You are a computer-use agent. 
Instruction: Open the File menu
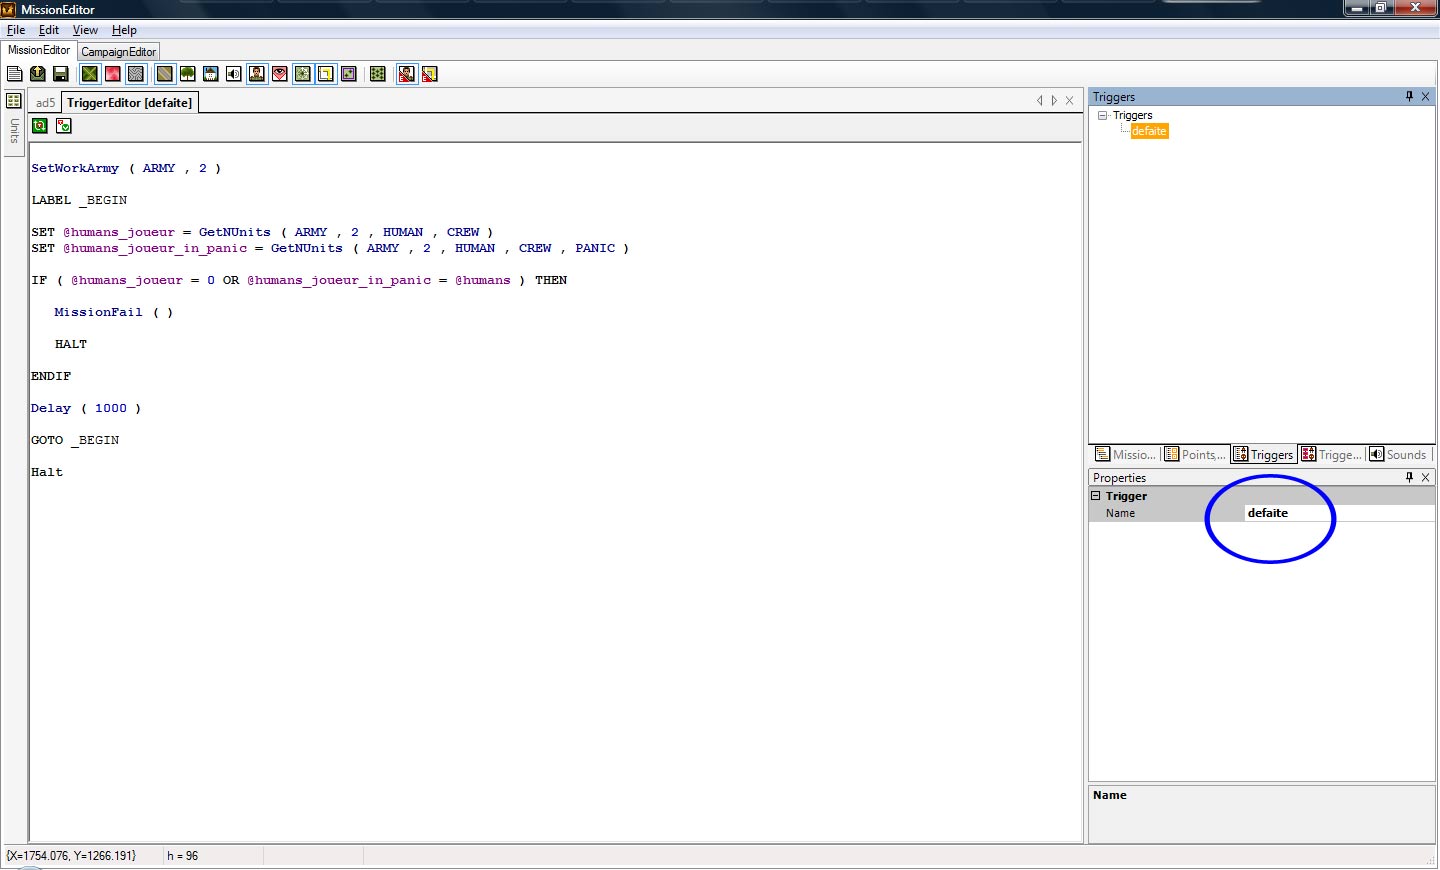pyautogui.click(x=16, y=30)
